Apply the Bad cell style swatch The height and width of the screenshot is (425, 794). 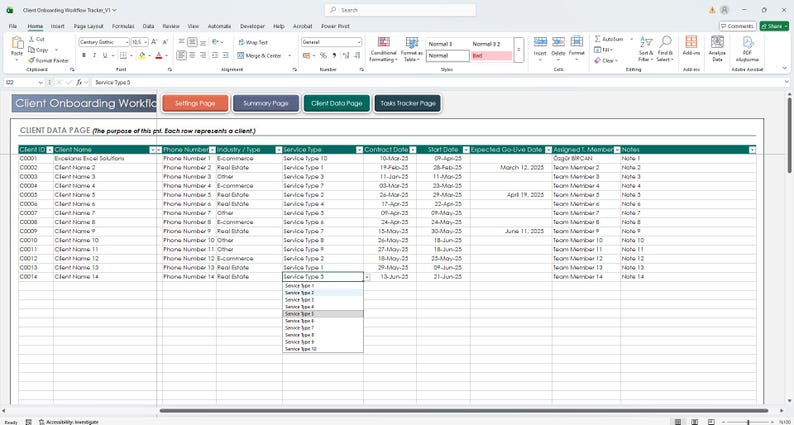pyautogui.click(x=492, y=56)
